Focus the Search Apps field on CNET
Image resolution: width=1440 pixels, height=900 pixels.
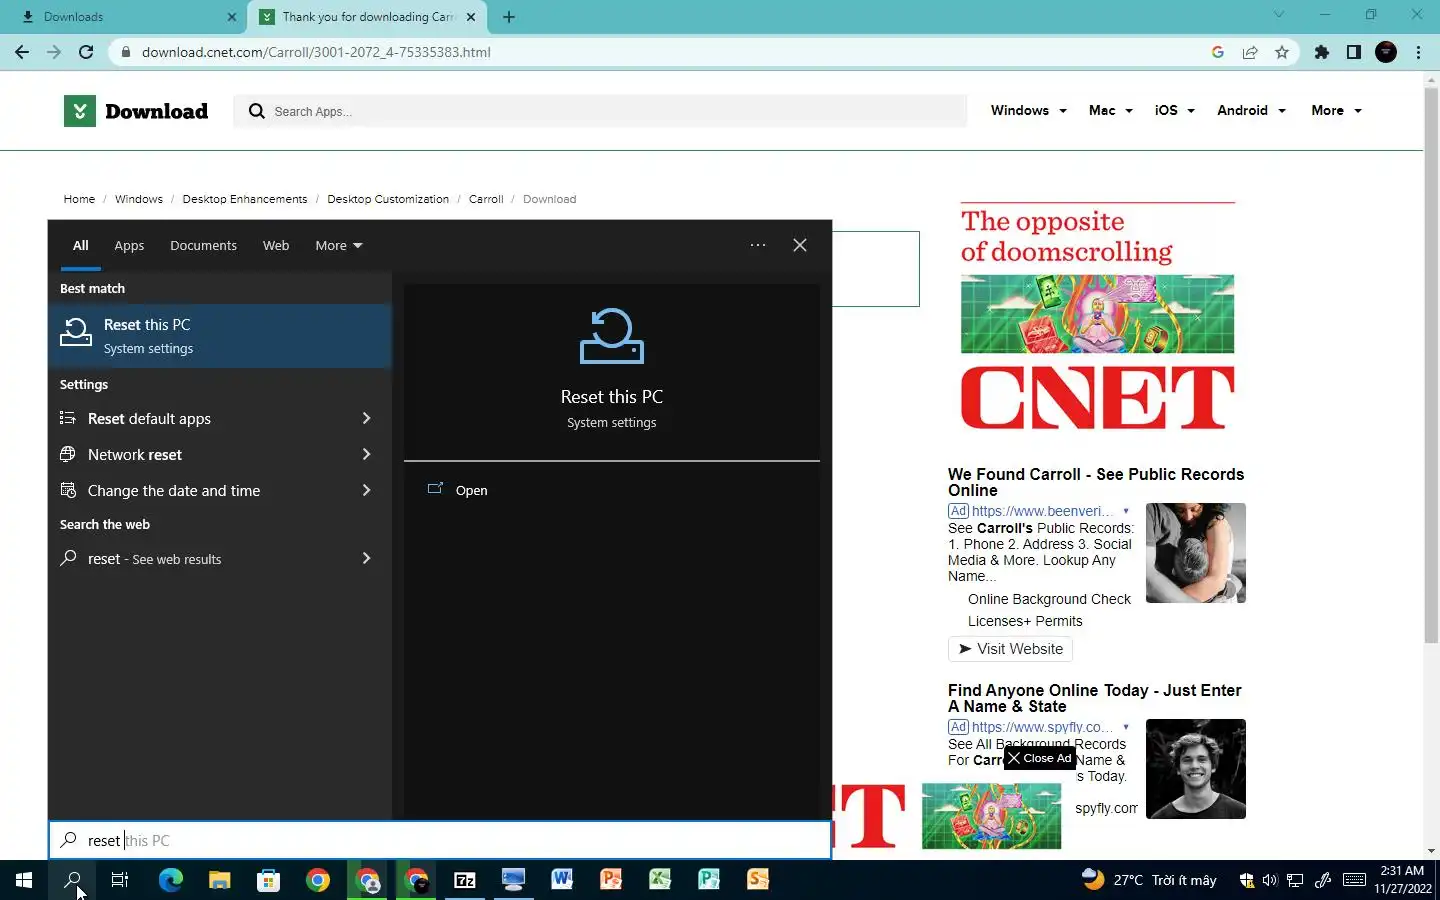coord(601,111)
